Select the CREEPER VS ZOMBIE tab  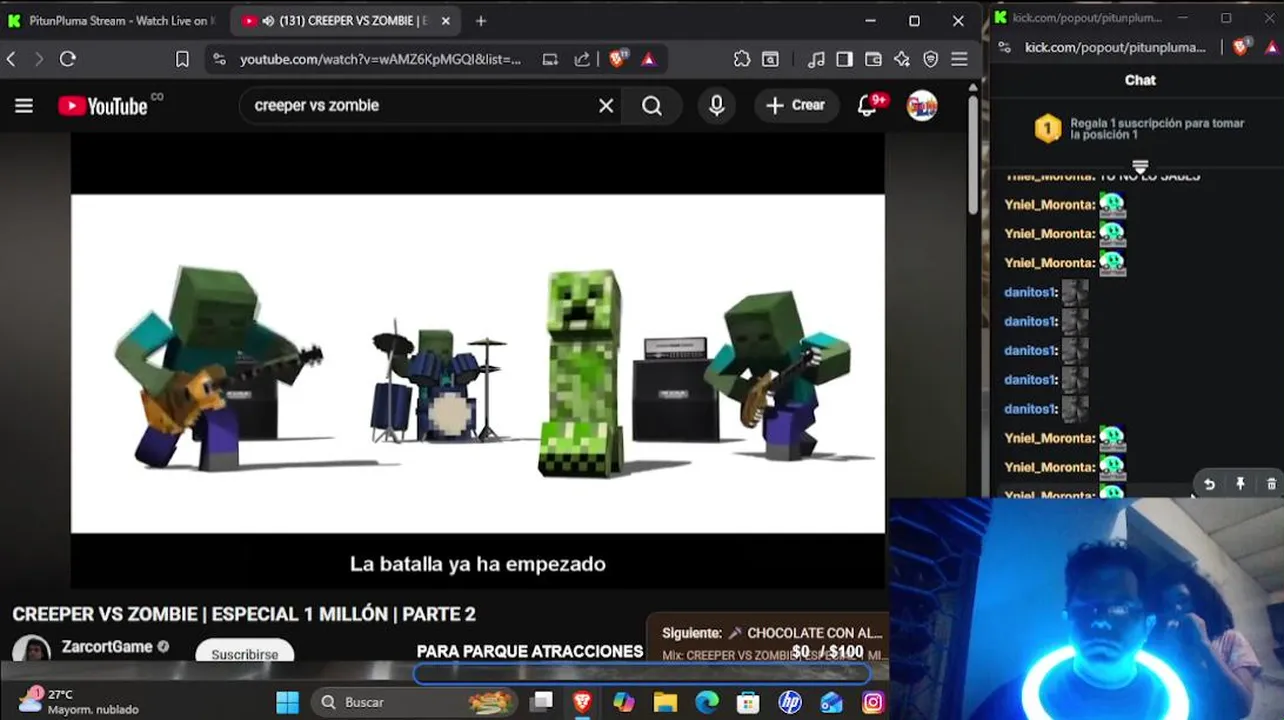pos(345,21)
